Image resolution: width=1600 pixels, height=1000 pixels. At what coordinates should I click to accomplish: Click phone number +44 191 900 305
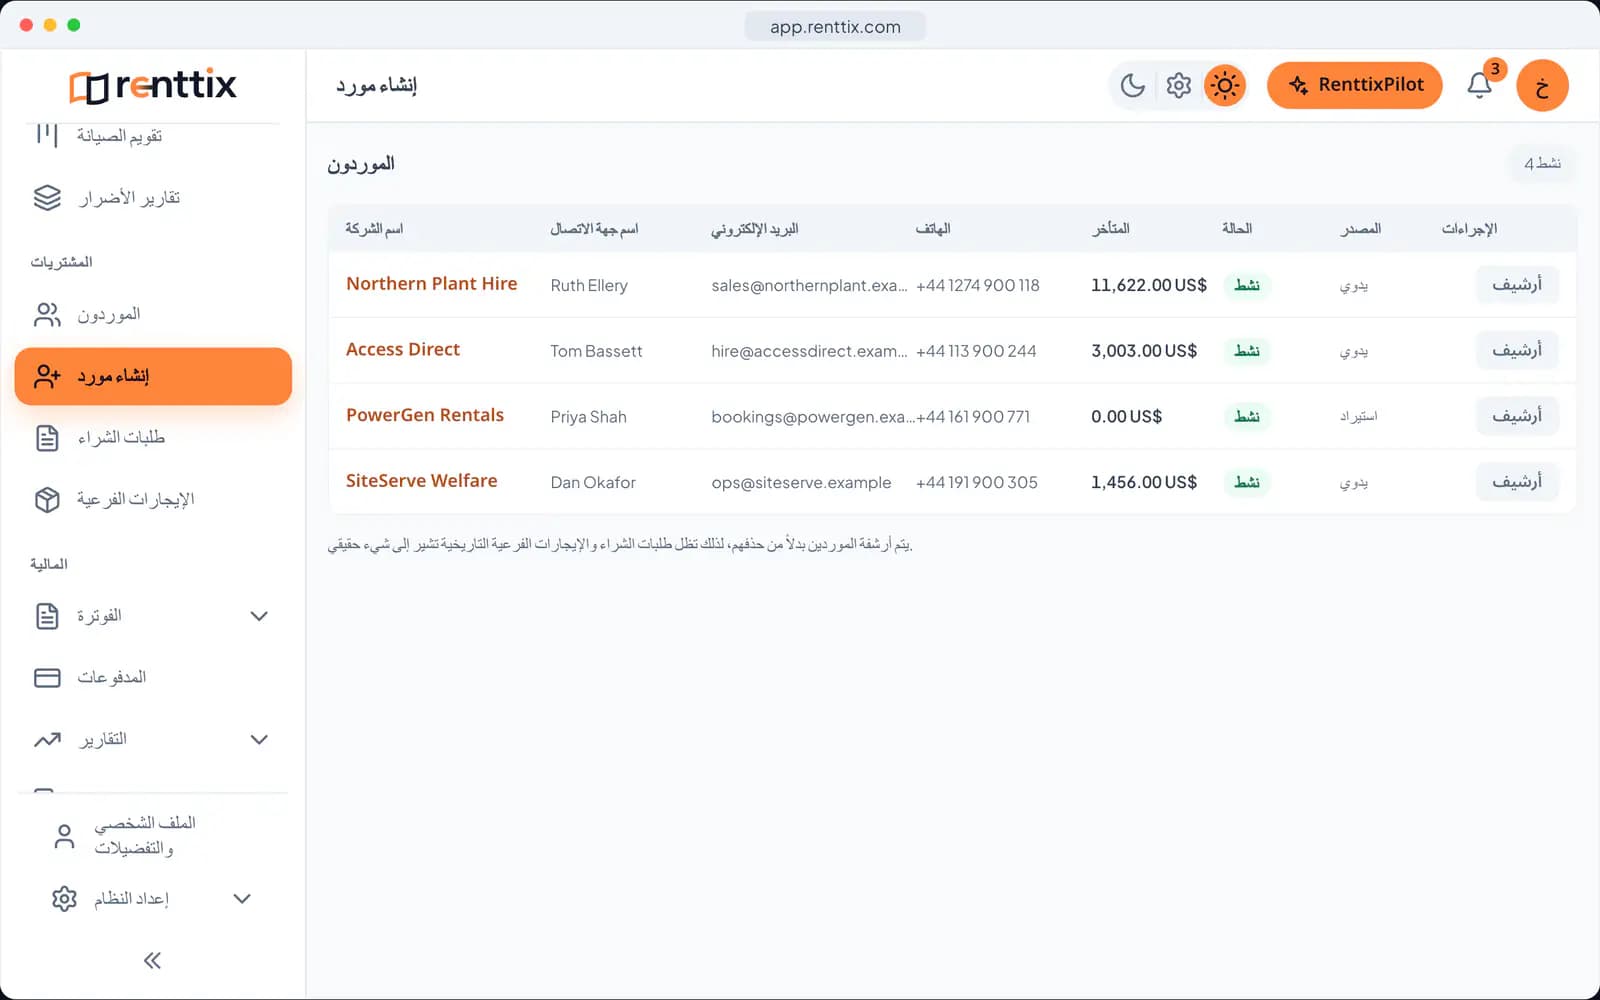pyautogui.click(x=977, y=483)
